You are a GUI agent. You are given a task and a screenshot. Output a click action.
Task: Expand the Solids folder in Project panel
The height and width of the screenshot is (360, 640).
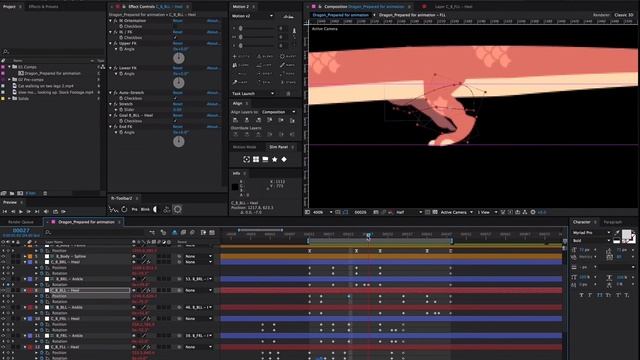point(9,98)
